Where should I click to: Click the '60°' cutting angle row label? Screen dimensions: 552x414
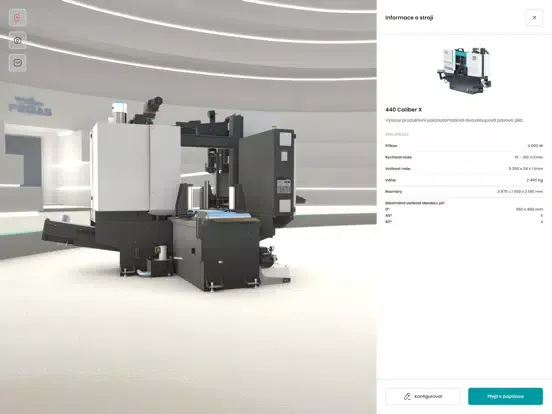click(x=388, y=222)
